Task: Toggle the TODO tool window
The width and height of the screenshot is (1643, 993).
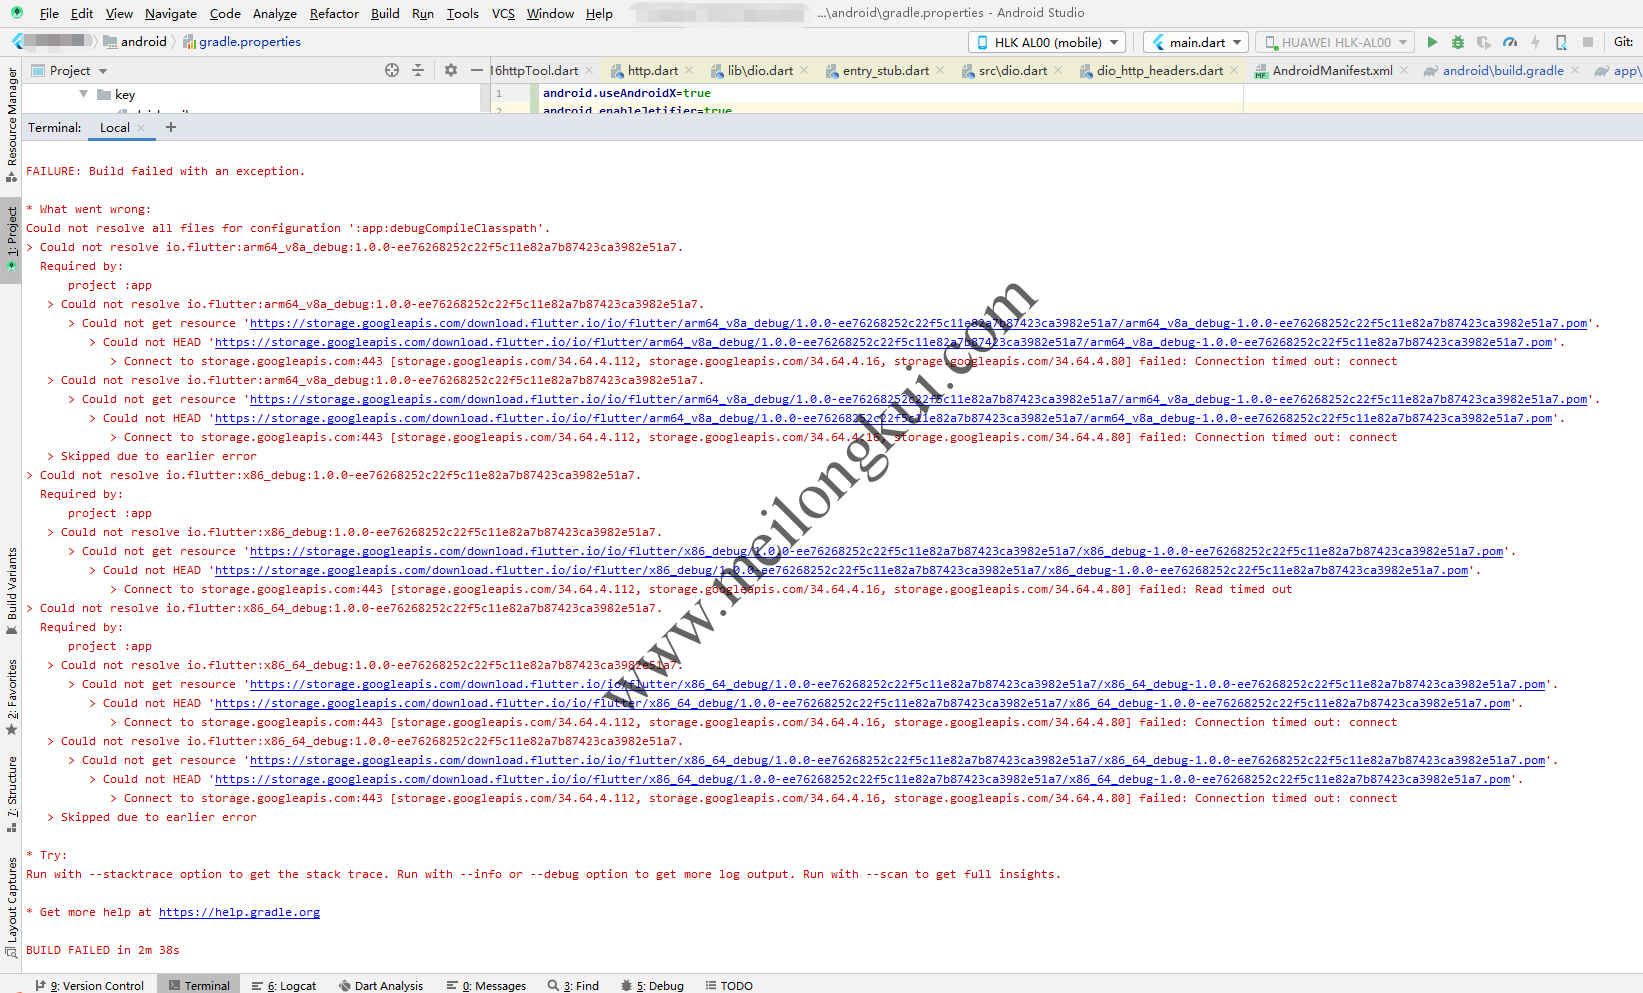Action: pyautogui.click(x=729, y=985)
